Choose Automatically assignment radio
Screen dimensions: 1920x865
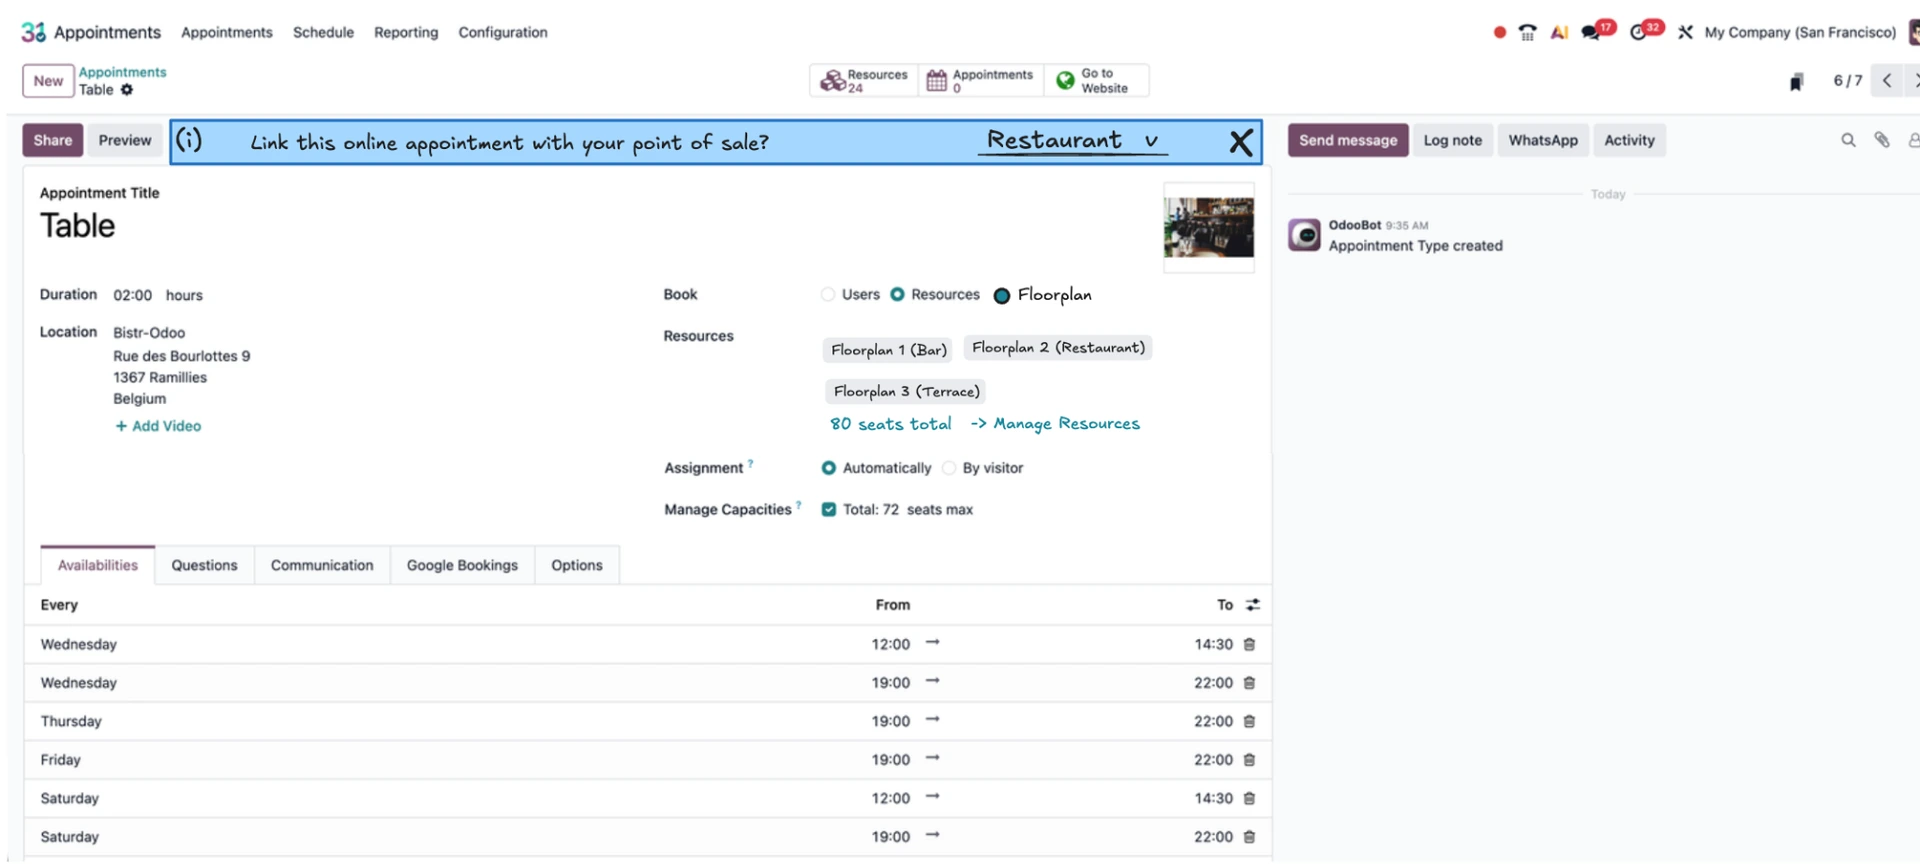[828, 468]
